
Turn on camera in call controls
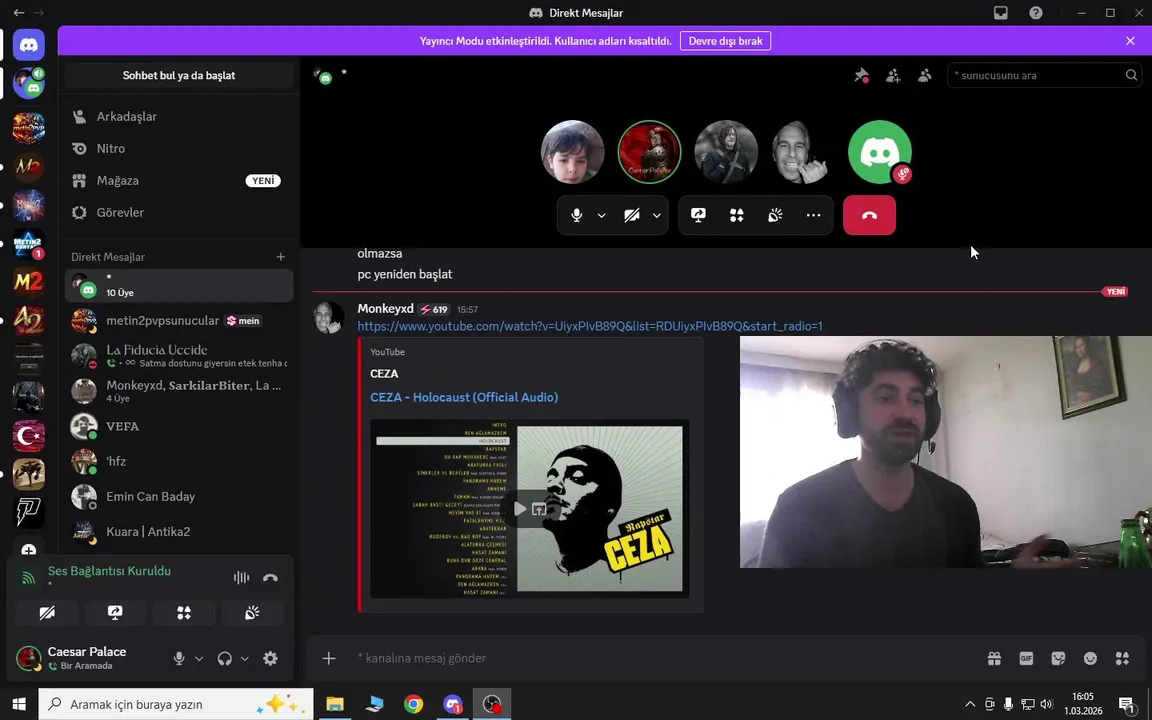pos(632,215)
